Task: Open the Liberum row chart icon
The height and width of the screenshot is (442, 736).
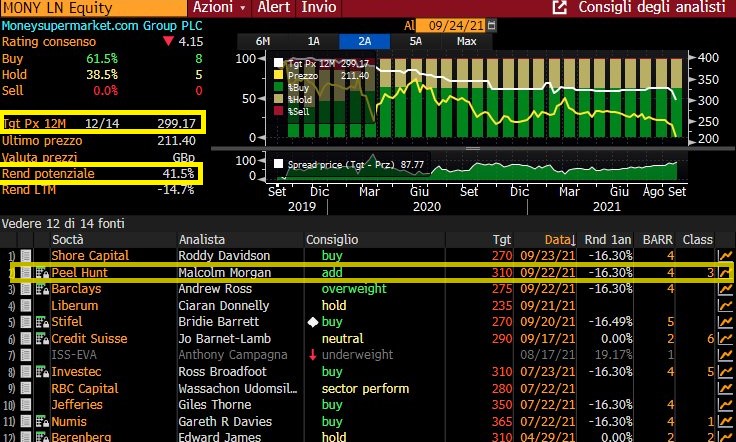Action: click(725, 305)
